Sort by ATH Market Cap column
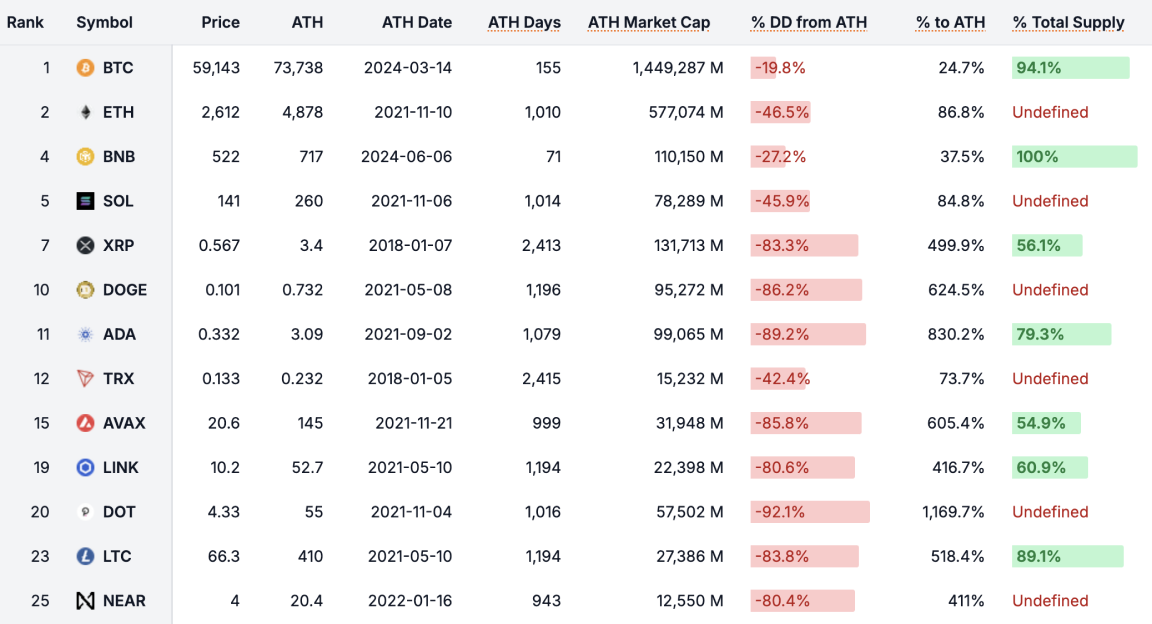The height and width of the screenshot is (624, 1152). (x=649, y=22)
